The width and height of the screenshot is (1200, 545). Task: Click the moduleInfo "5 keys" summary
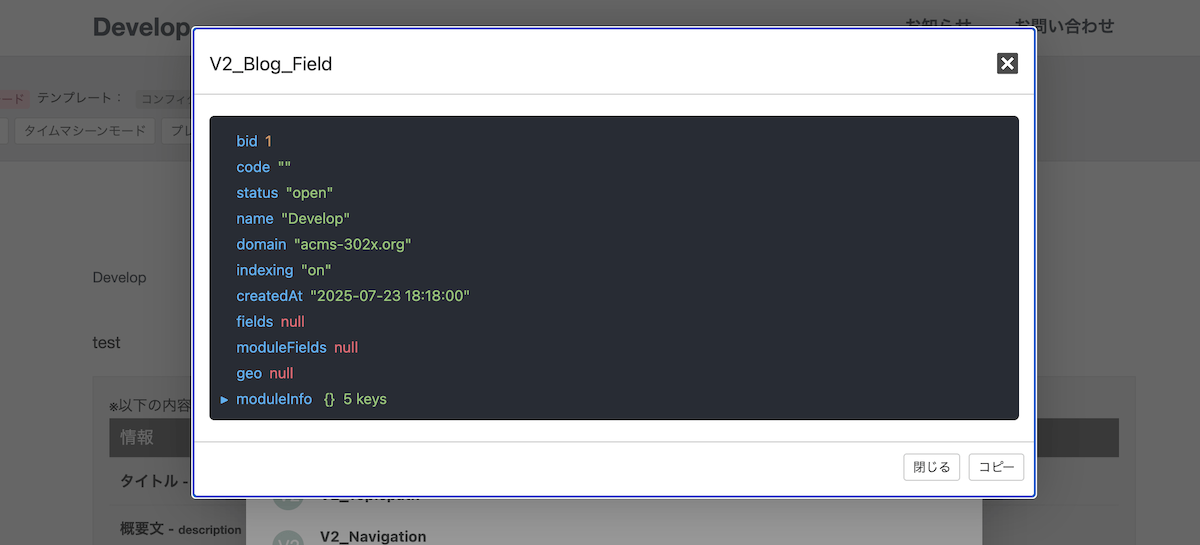[364, 399]
